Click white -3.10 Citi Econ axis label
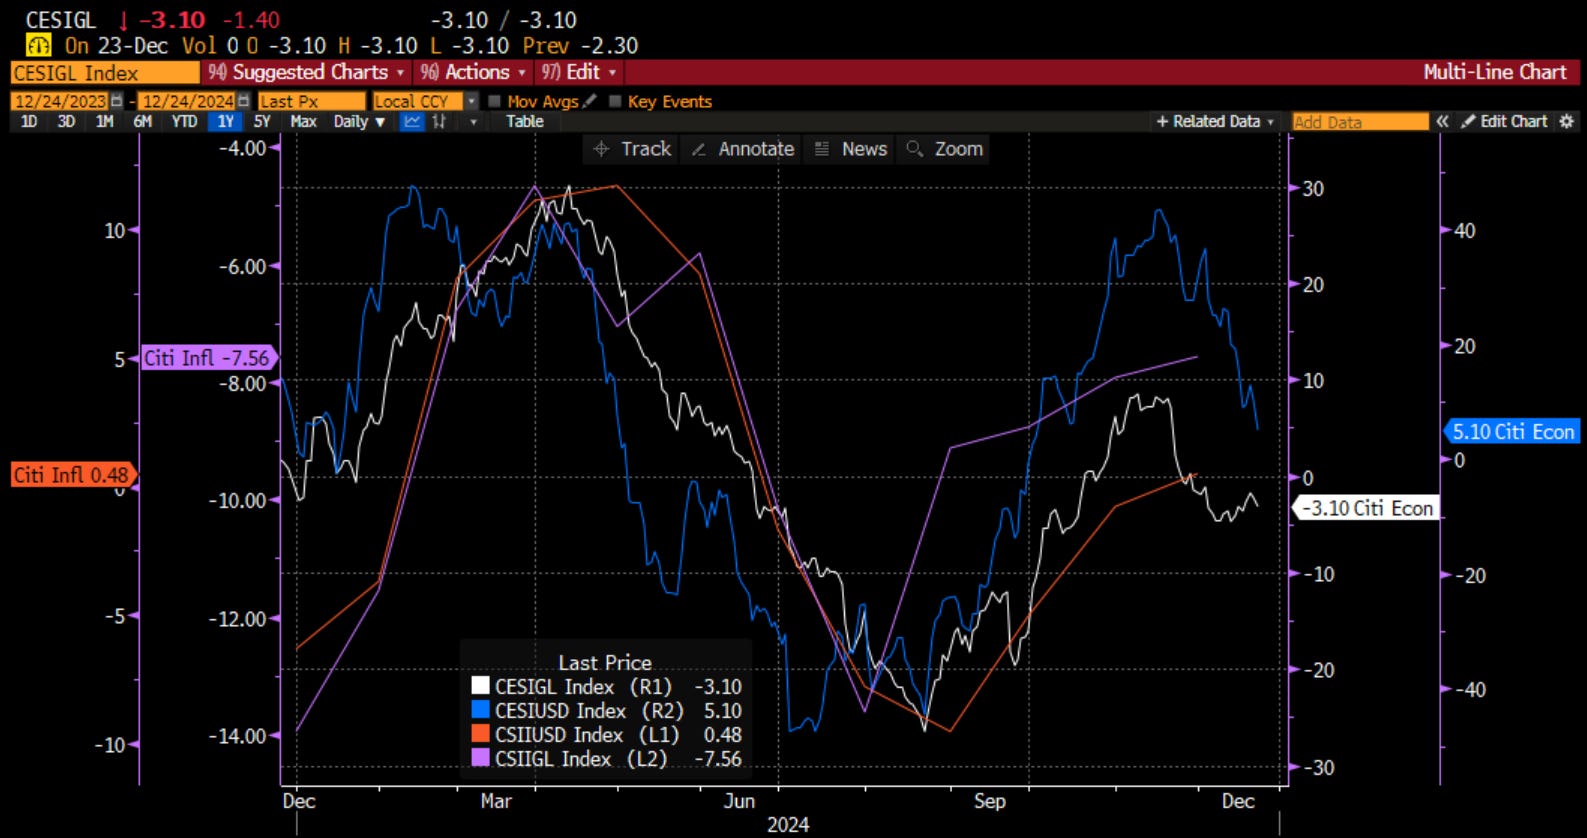Screen dimensions: 1587x838 (1368, 508)
